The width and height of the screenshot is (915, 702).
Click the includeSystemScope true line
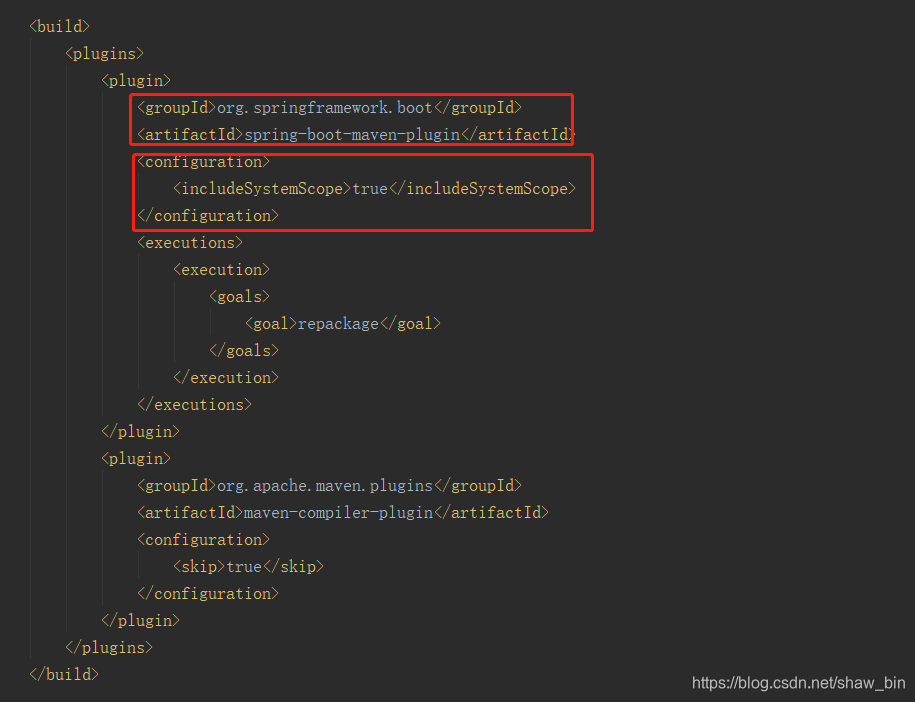375,189
